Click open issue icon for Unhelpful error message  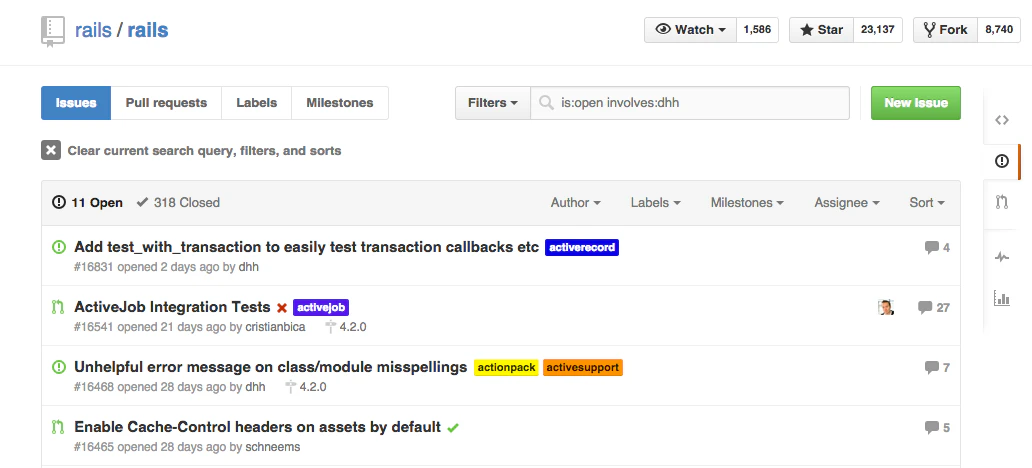(59, 367)
